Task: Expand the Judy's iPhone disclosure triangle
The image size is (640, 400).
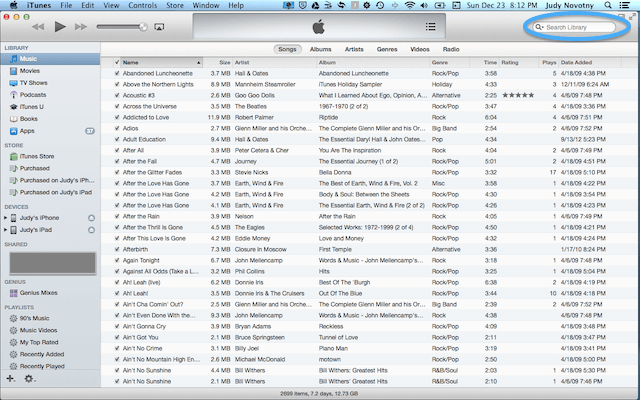Action: [5, 218]
